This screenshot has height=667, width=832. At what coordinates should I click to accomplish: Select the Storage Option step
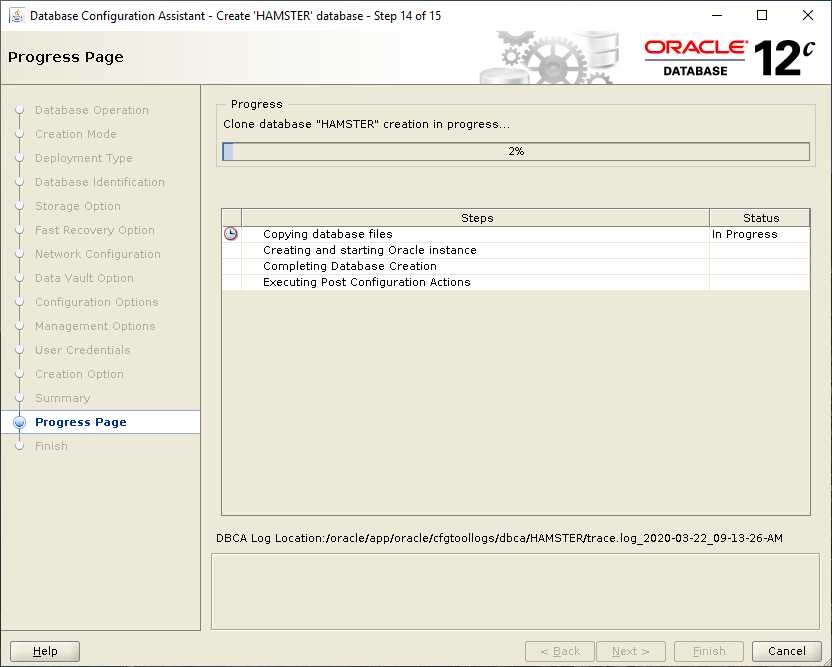pos(77,206)
